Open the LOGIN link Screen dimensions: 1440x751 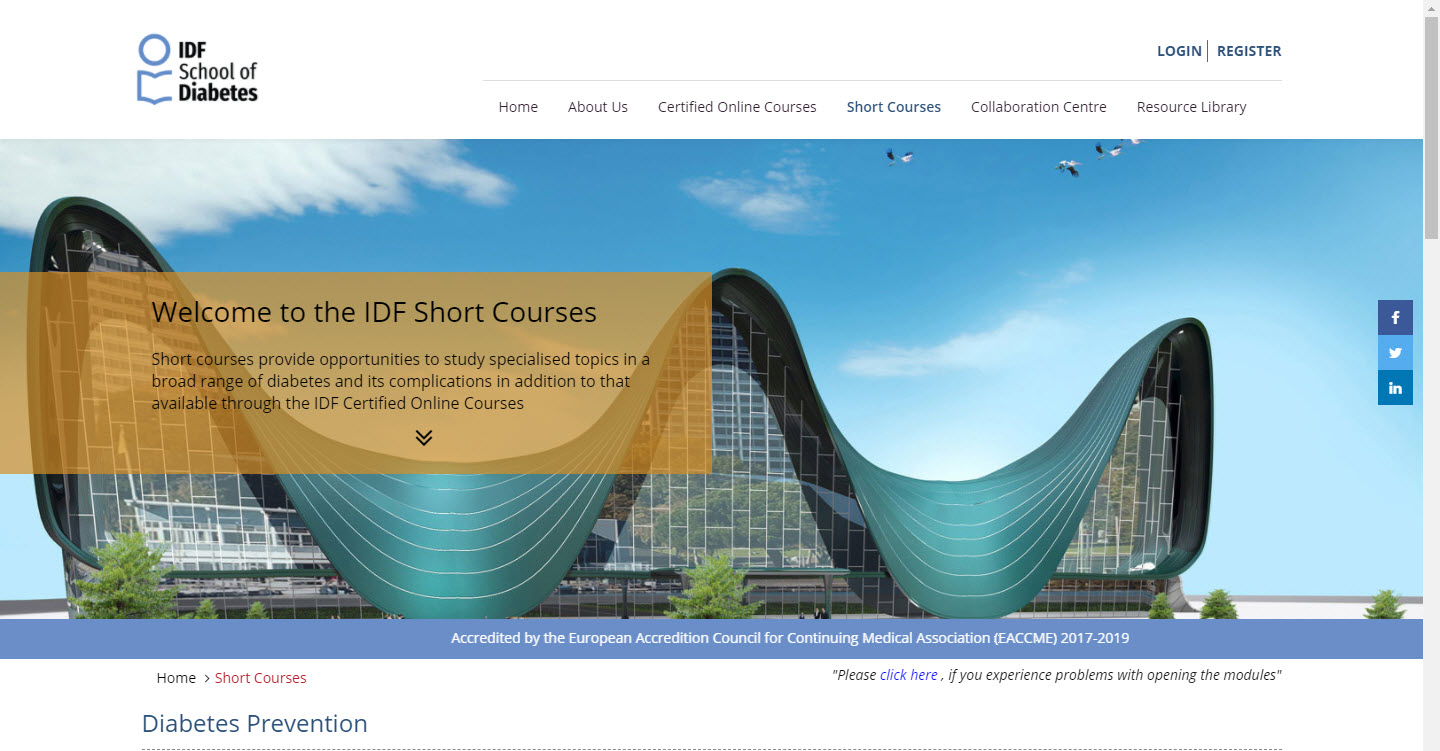click(x=1179, y=51)
